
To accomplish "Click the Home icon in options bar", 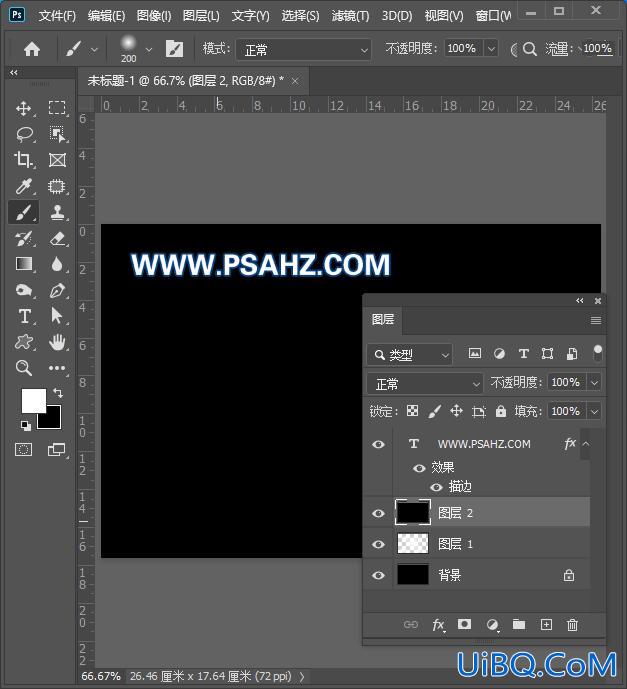I will coord(32,49).
